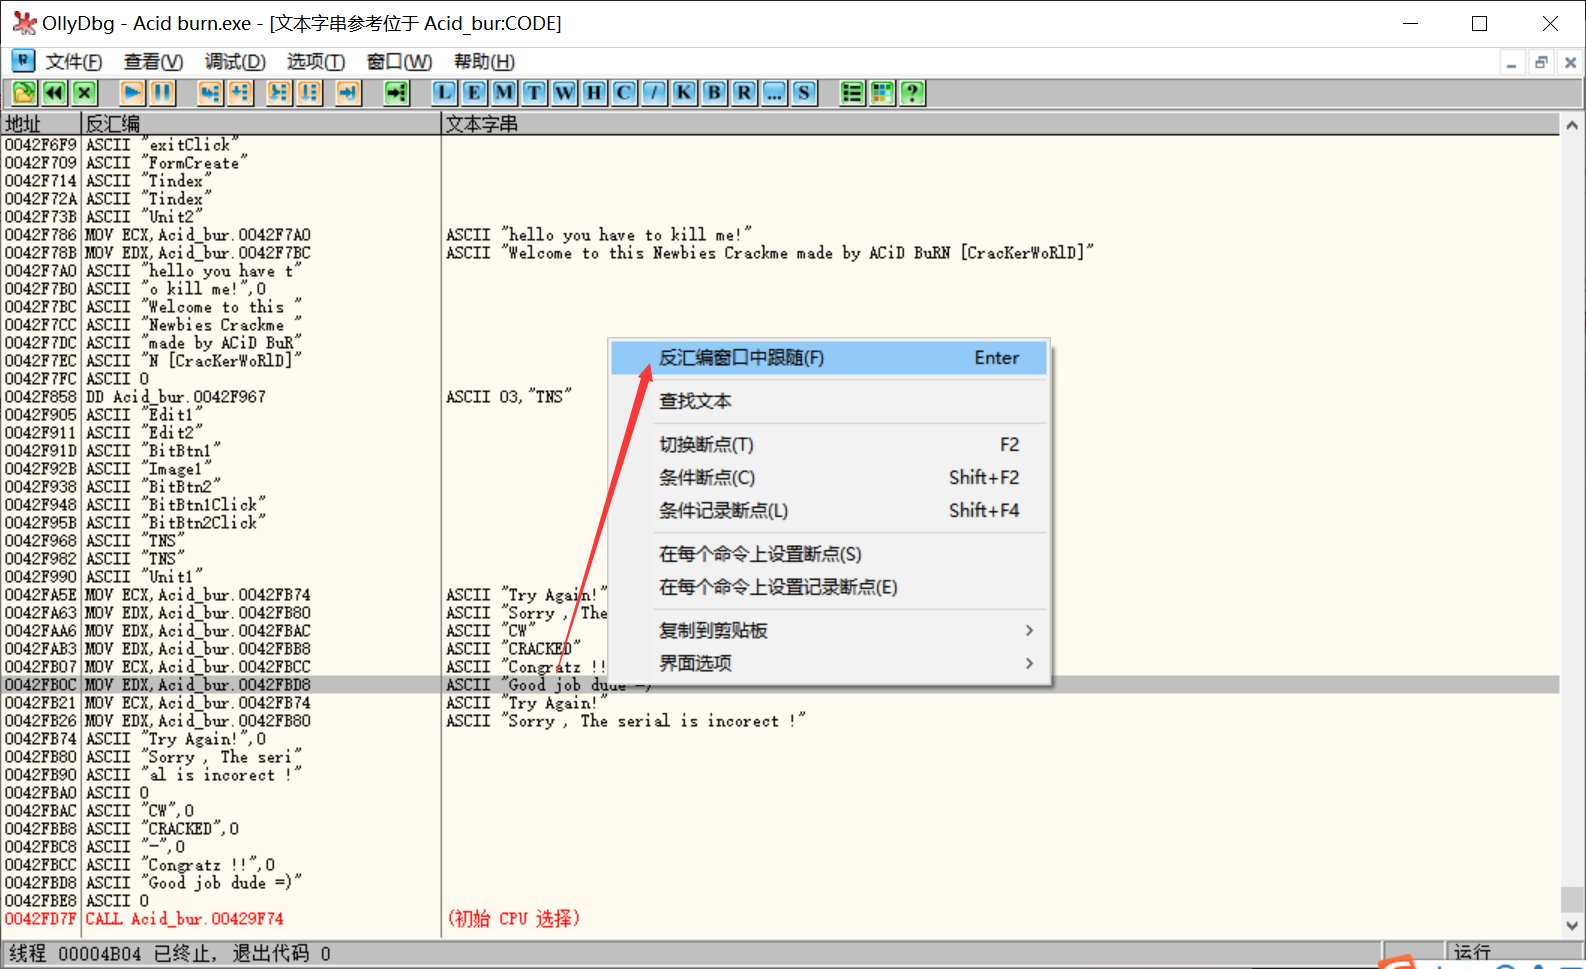Click the help question mark icon
This screenshot has height=969, width=1586.
[912, 93]
